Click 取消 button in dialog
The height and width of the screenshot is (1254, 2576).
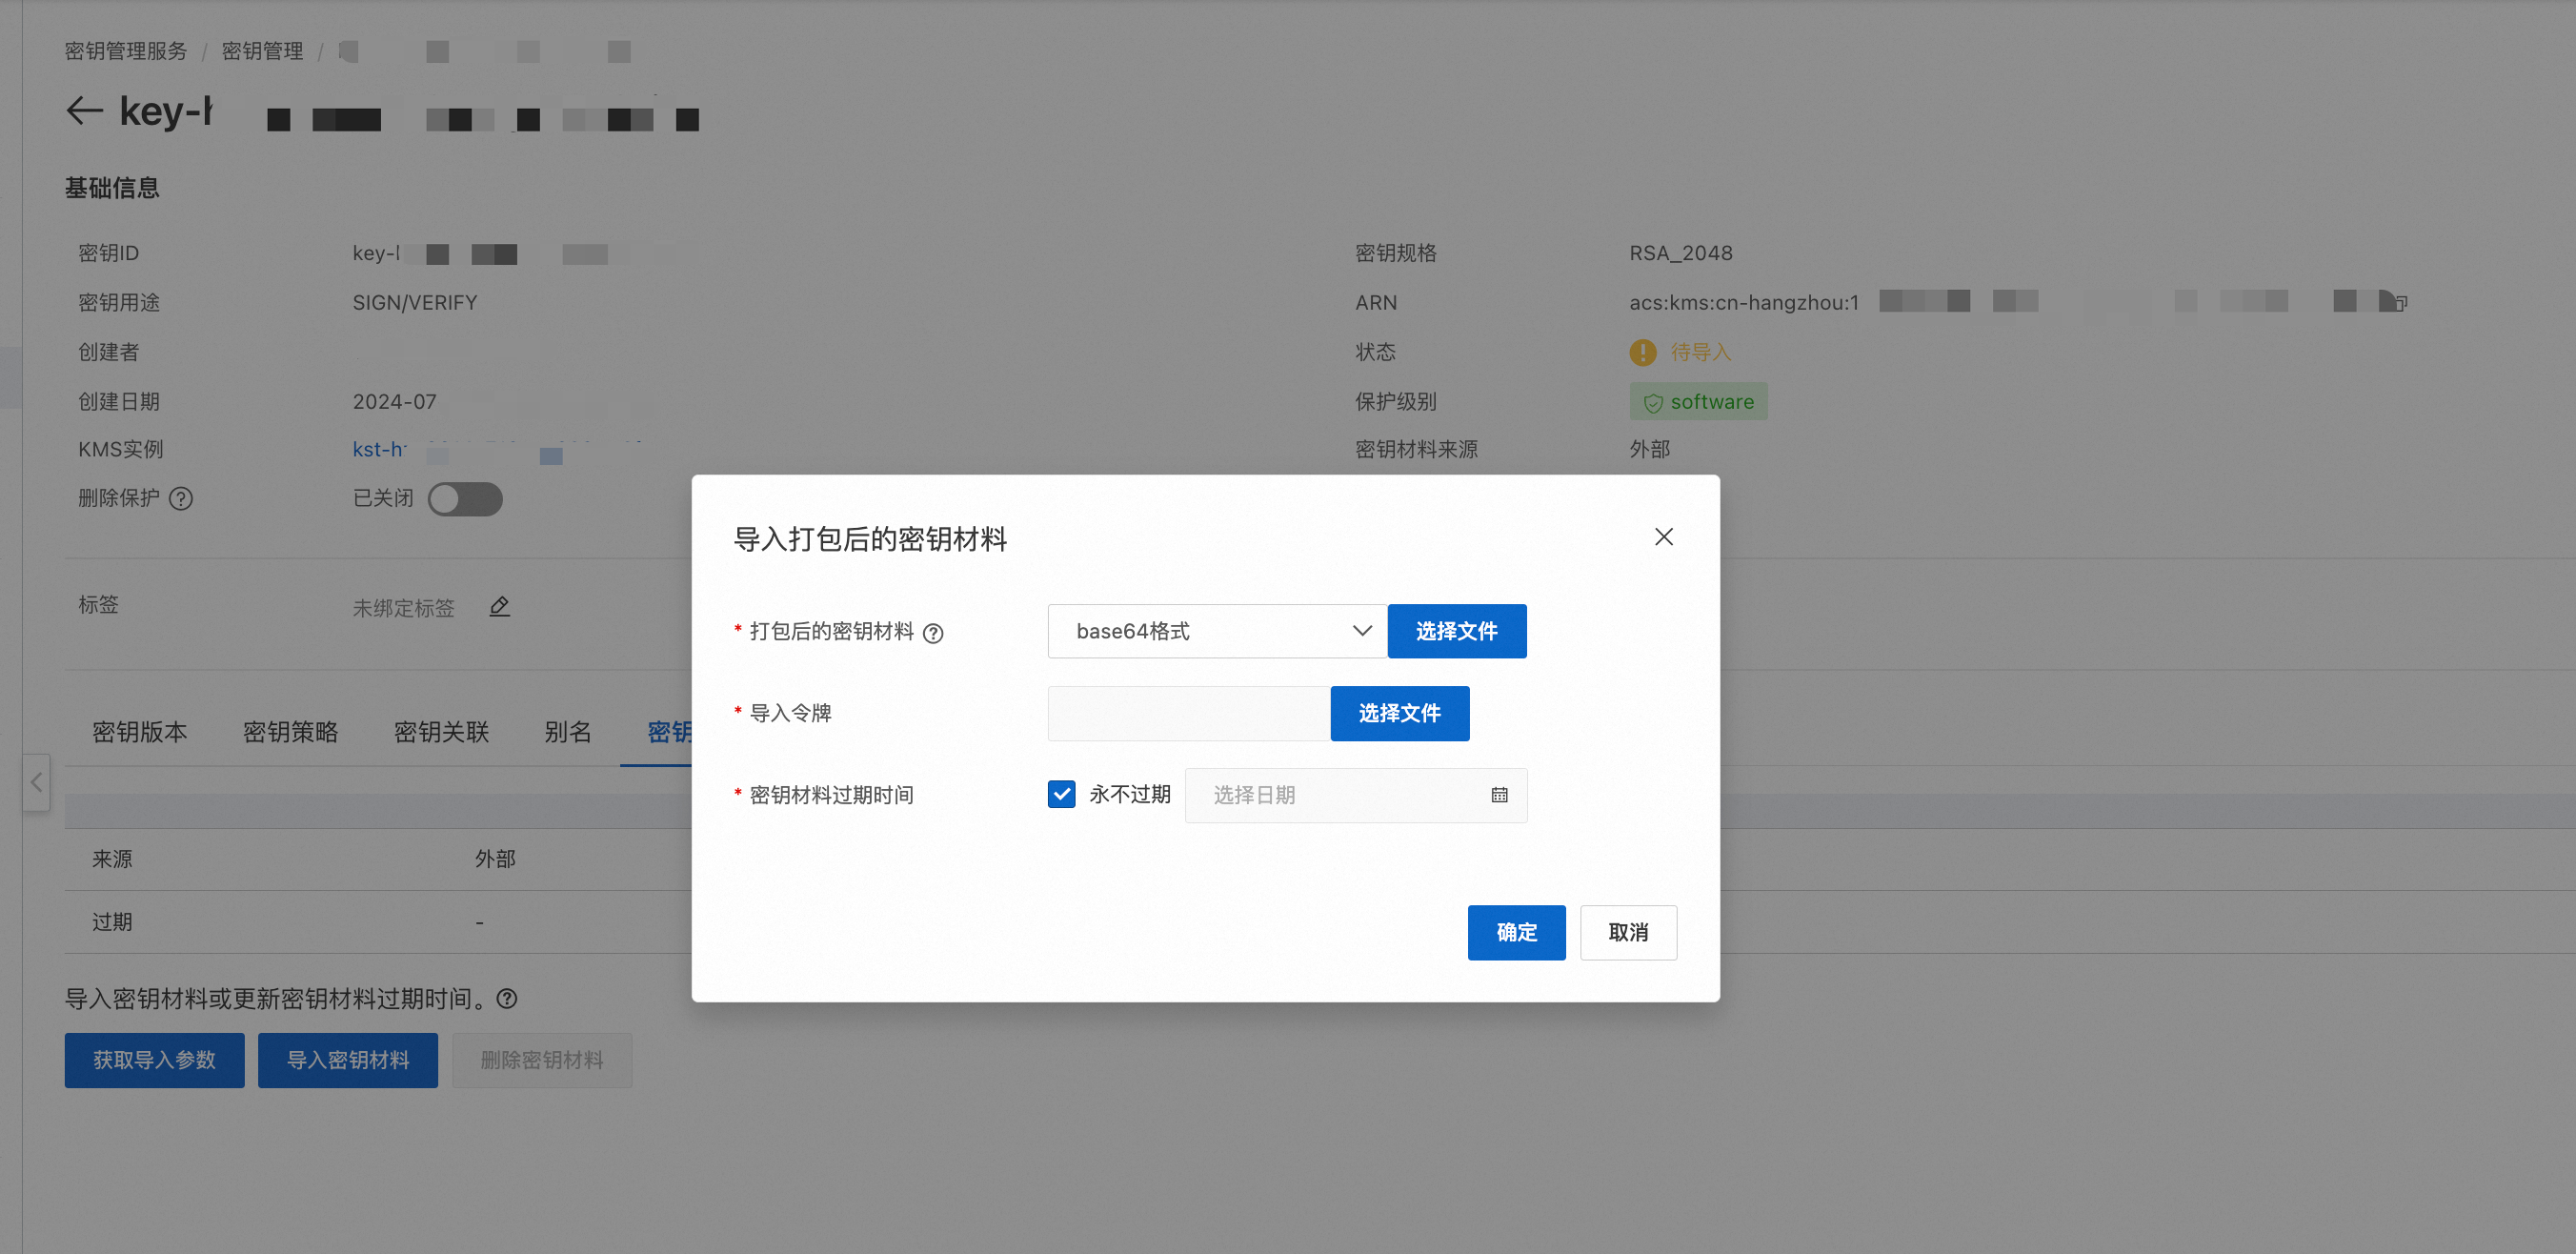[1627, 932]
